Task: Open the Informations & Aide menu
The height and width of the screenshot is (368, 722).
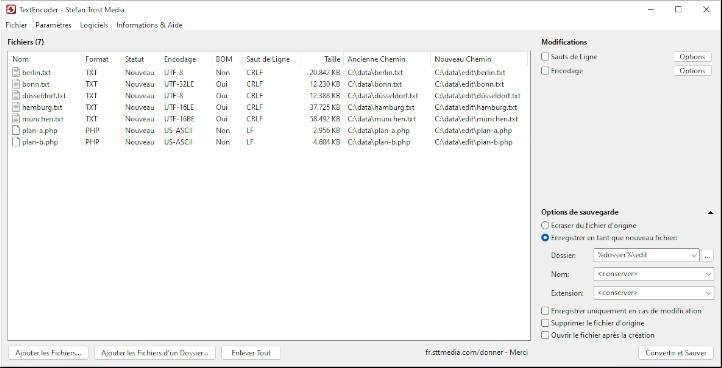Action: (149, 25)
